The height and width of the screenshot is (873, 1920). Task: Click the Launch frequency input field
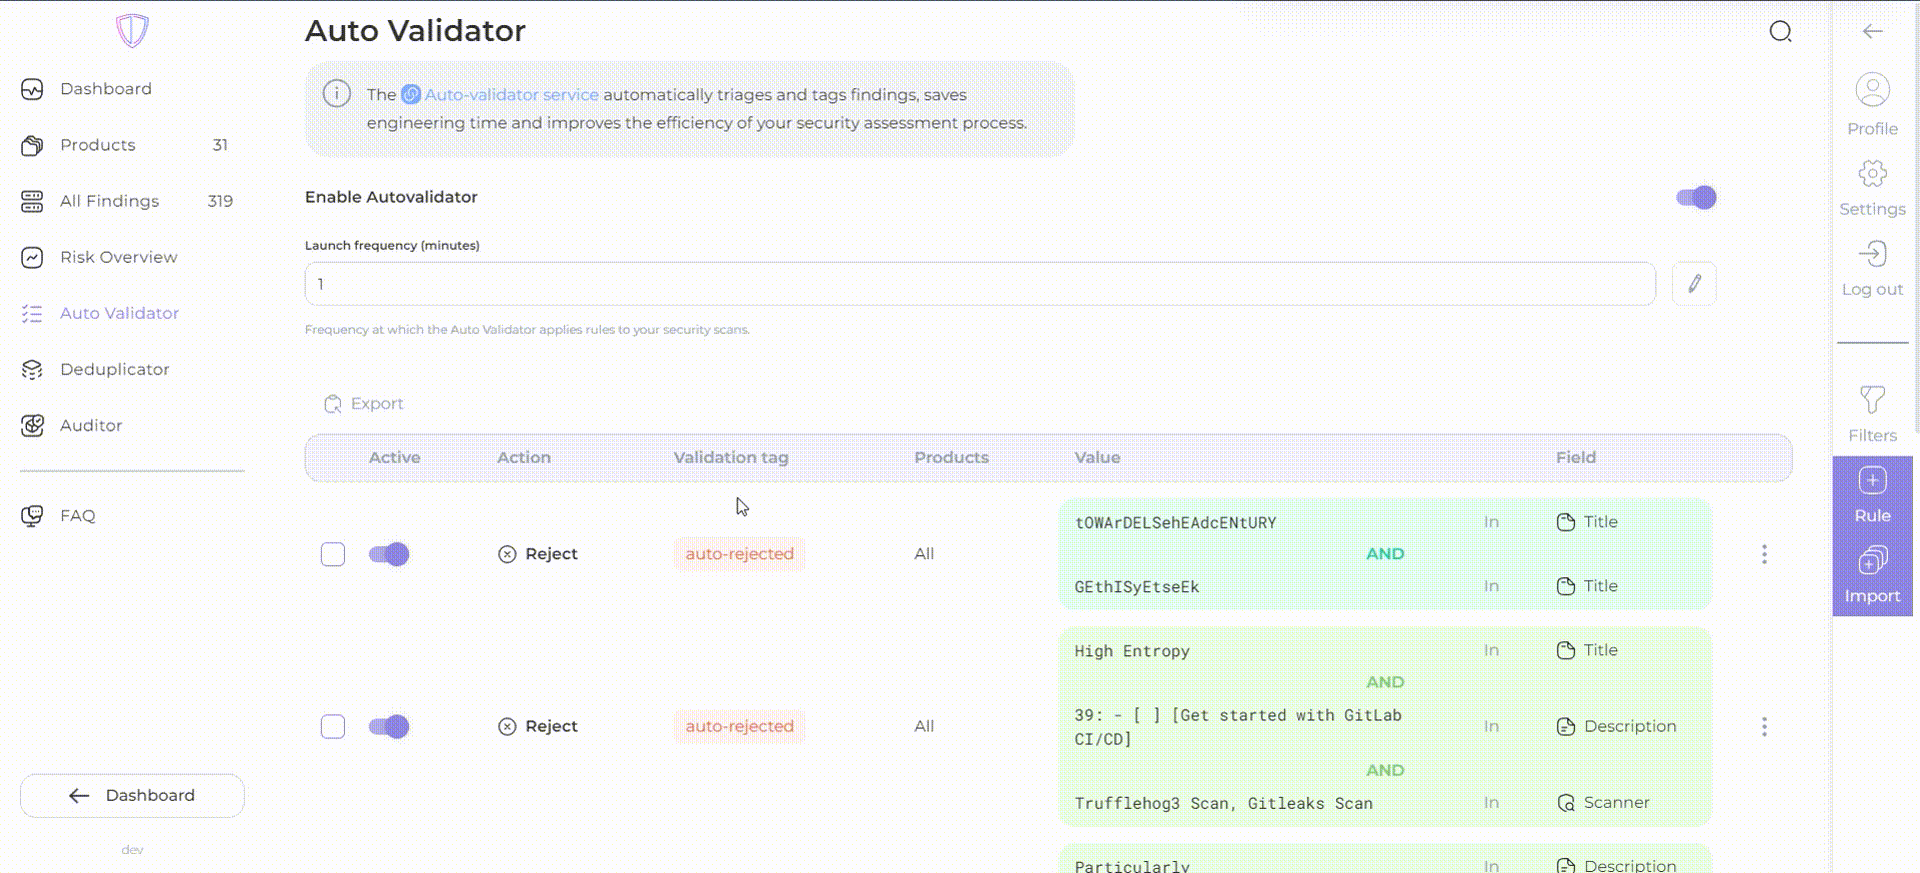click(x=979, y=284)
